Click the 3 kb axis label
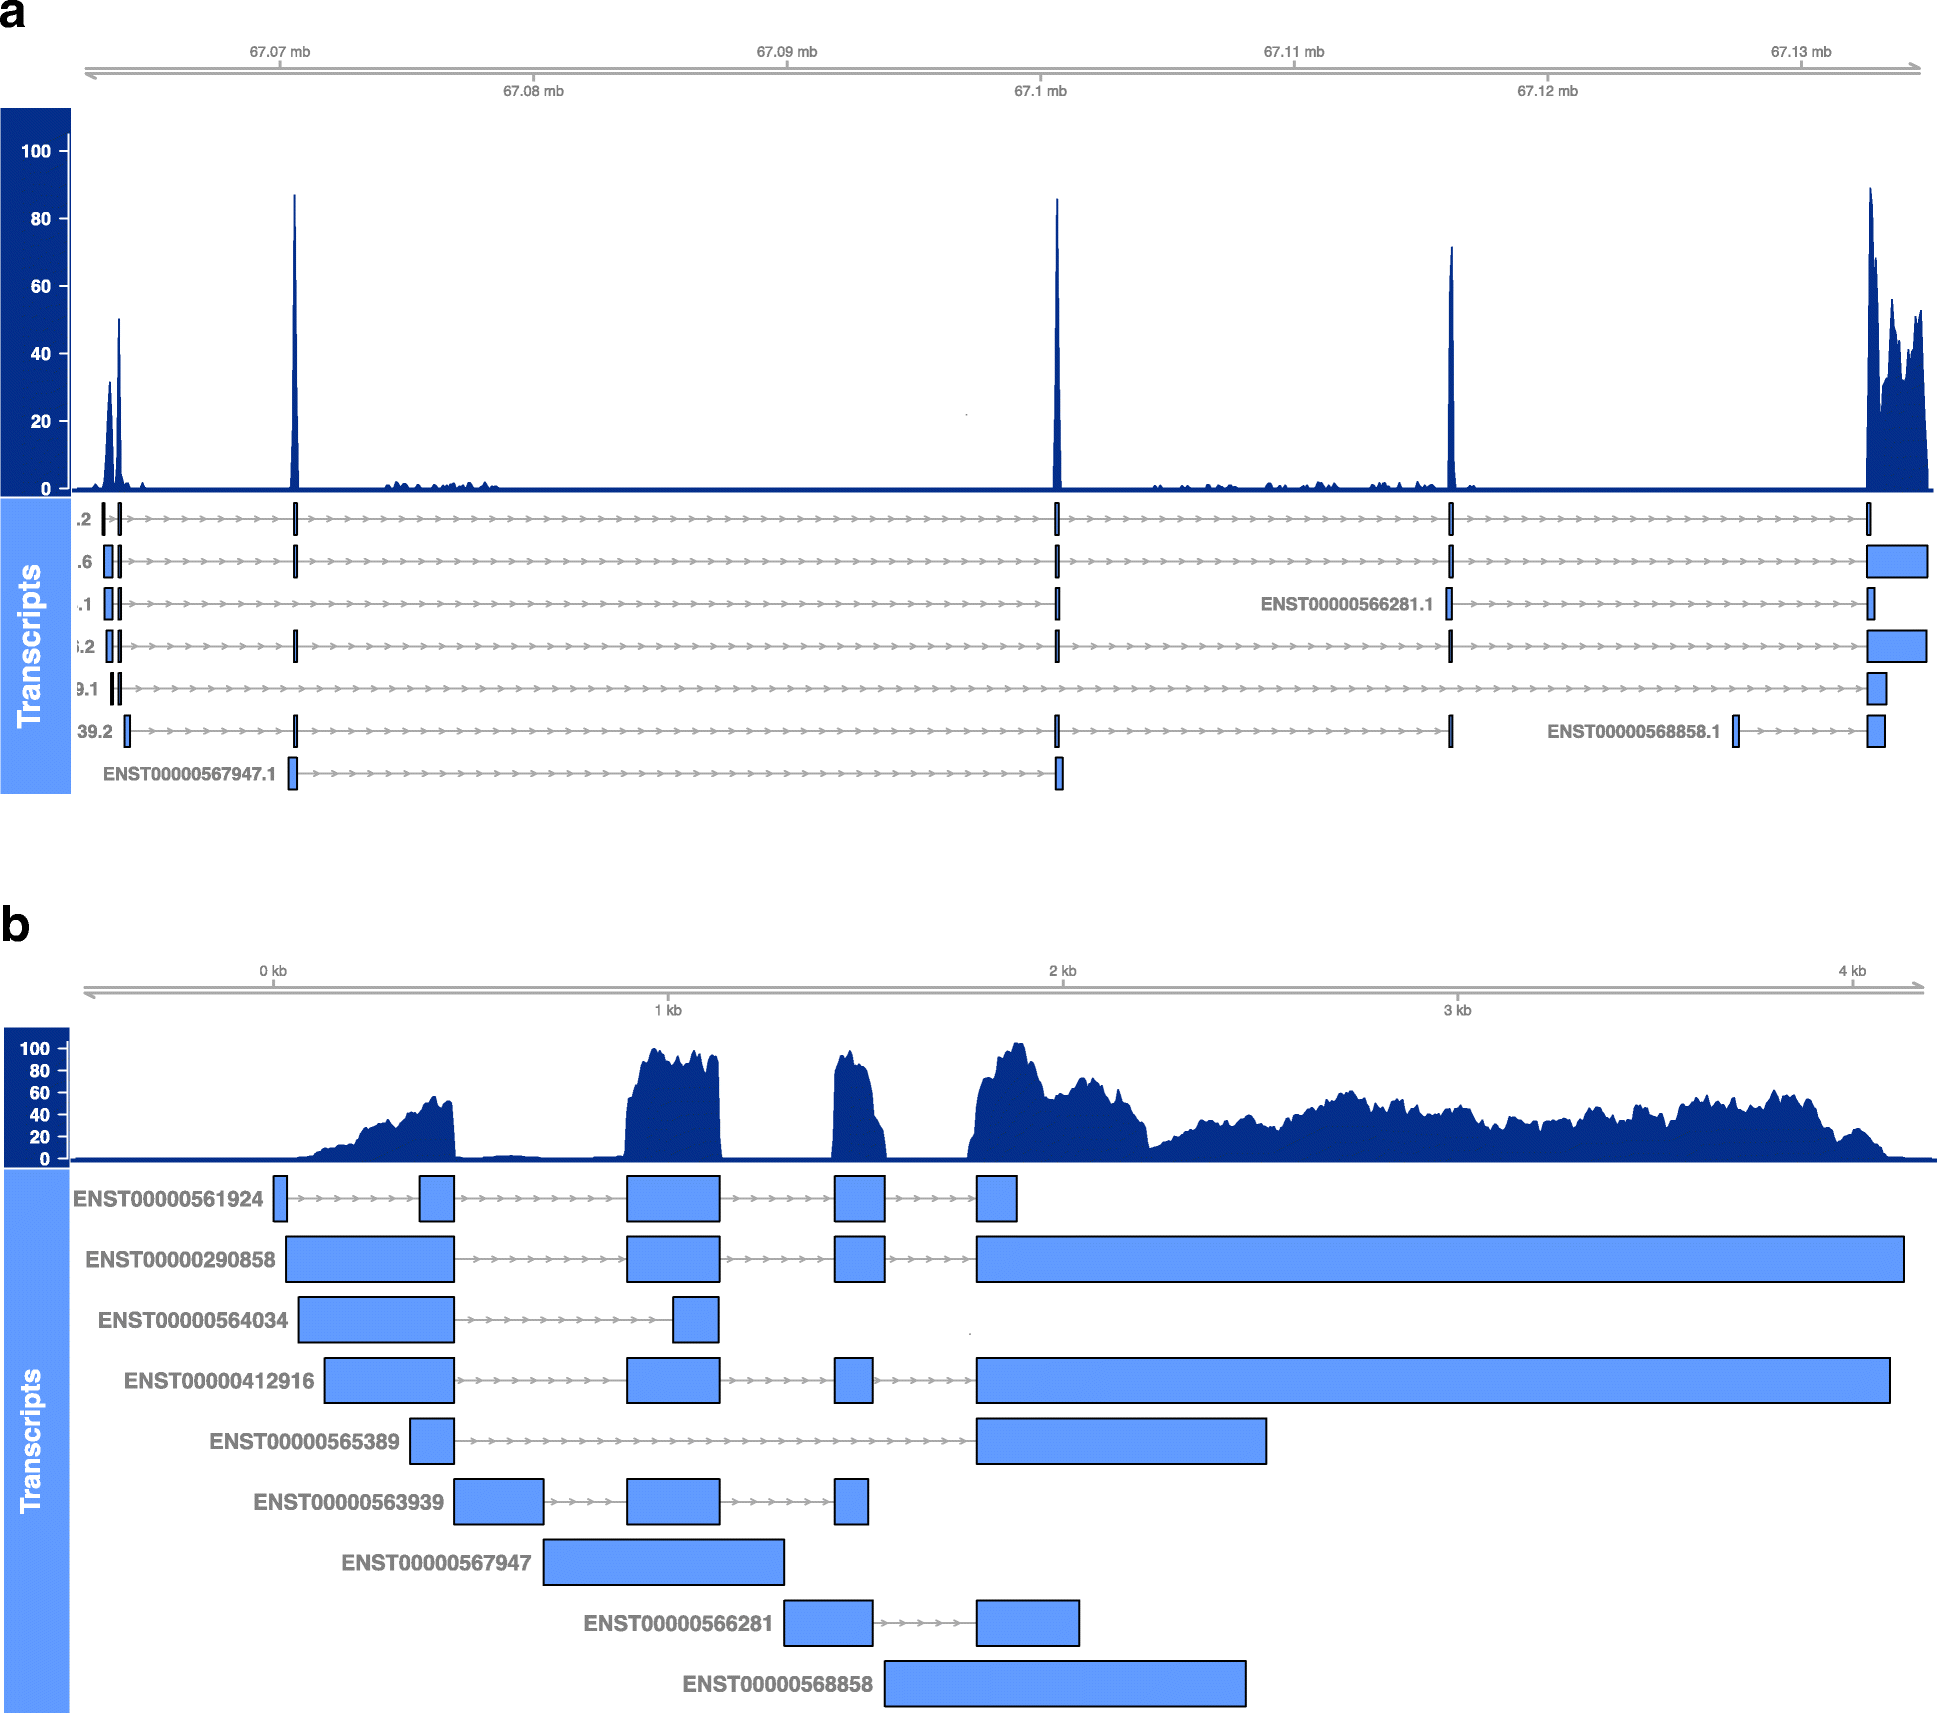The width and height of the screenshot is (1937, 1713). 1457,1010
